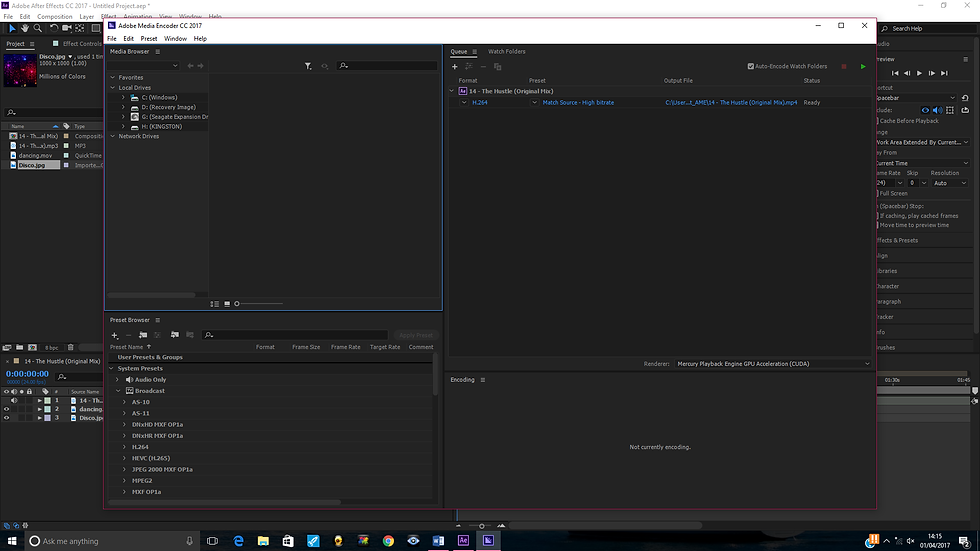Click the red Stop Queue button
This screenshot has width=980, height=551.
[x=844, y=66]
